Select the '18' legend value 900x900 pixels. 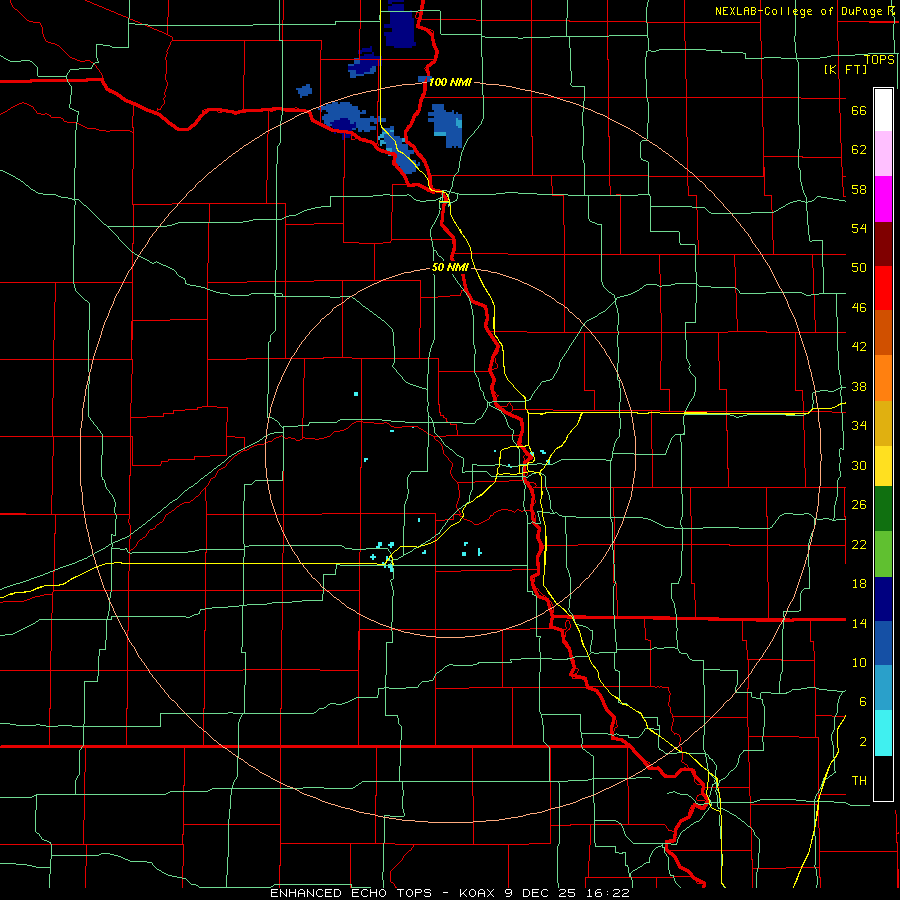coord(859,584)
